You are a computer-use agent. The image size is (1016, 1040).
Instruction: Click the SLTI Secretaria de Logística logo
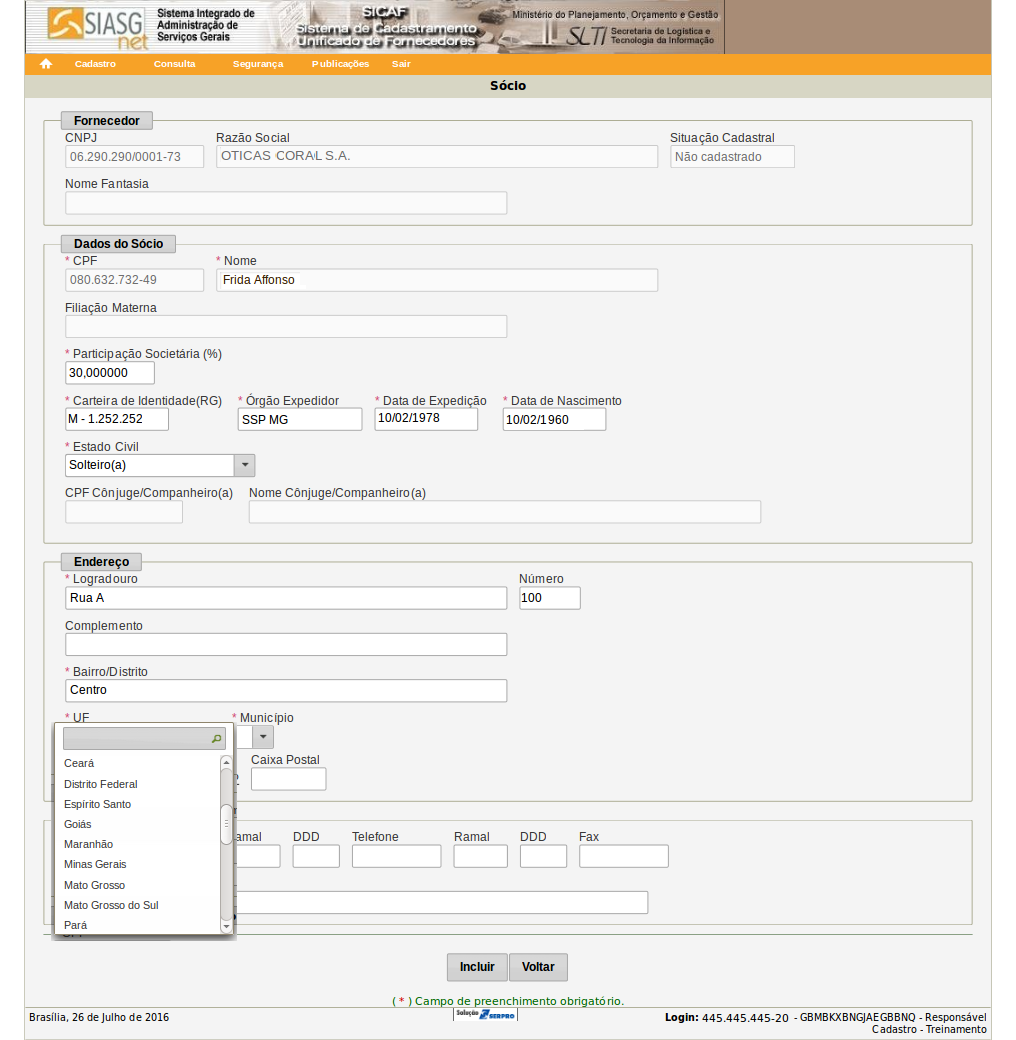640,35
